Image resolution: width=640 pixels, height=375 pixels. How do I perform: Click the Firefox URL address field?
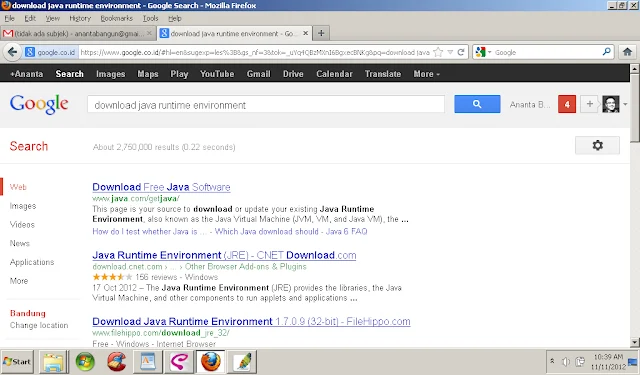point(255,52)
